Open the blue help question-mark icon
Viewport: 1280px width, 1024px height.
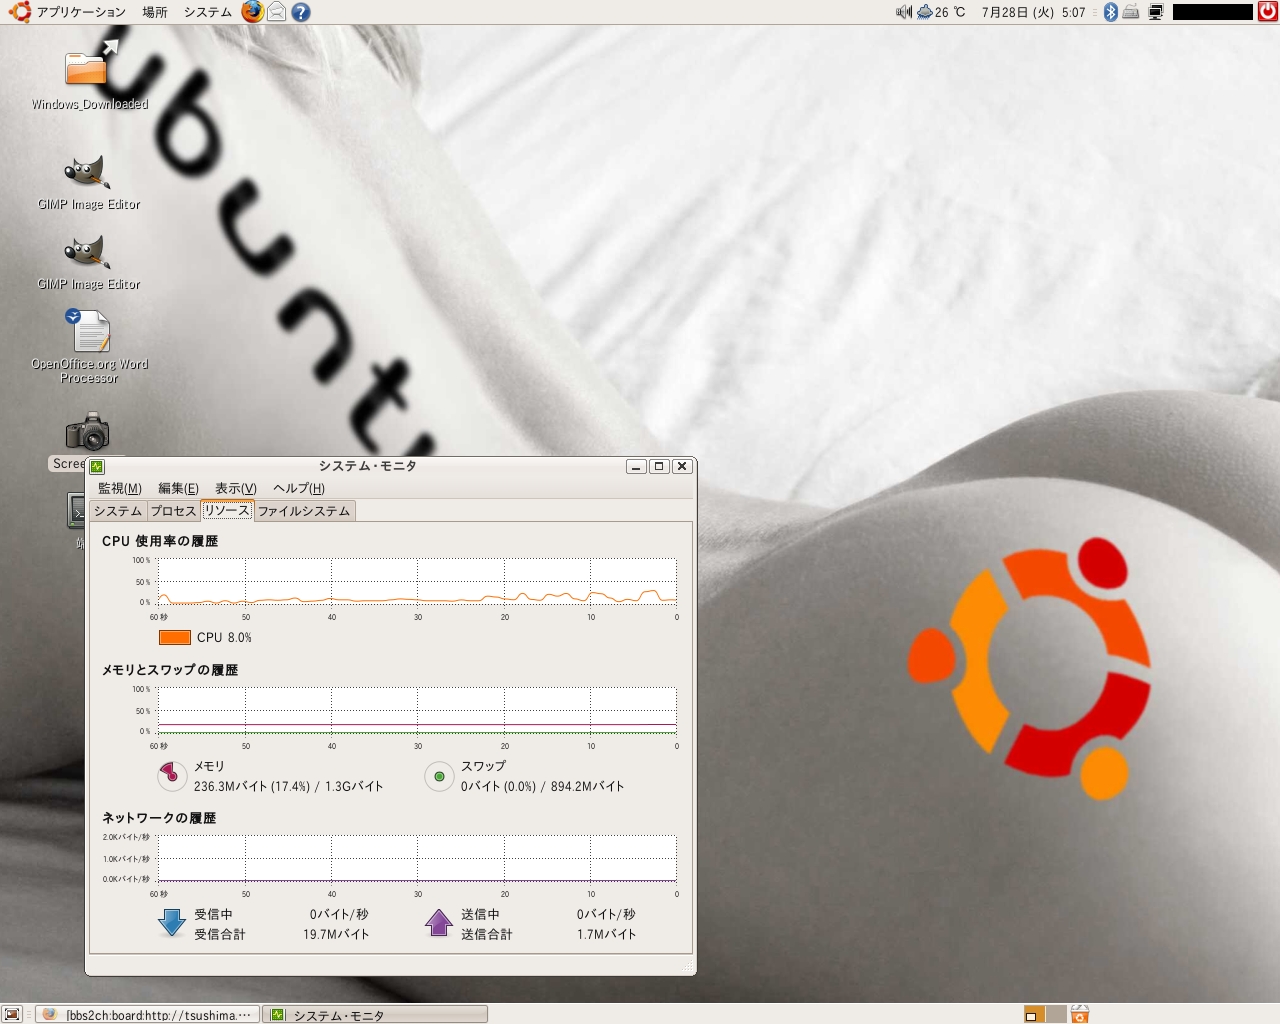point(300,12)
